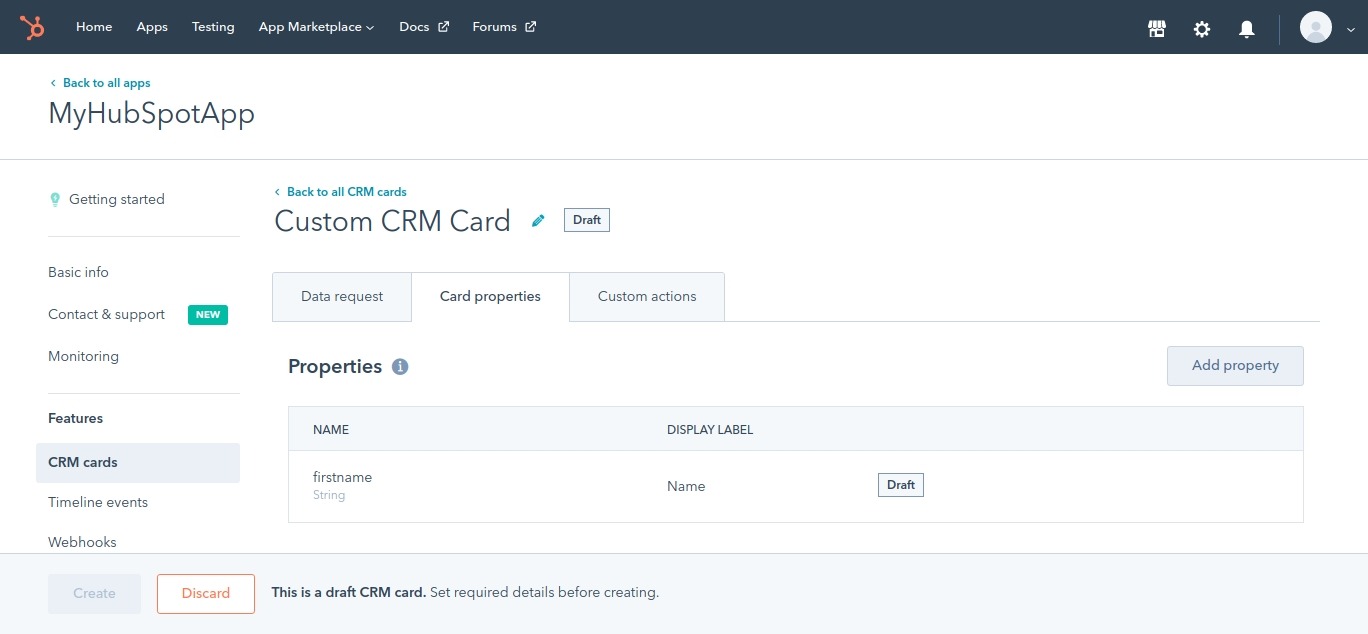Screen dimensions: 1368x634
Task: Open the firstname property row
Action: click(x=342, y=478)
